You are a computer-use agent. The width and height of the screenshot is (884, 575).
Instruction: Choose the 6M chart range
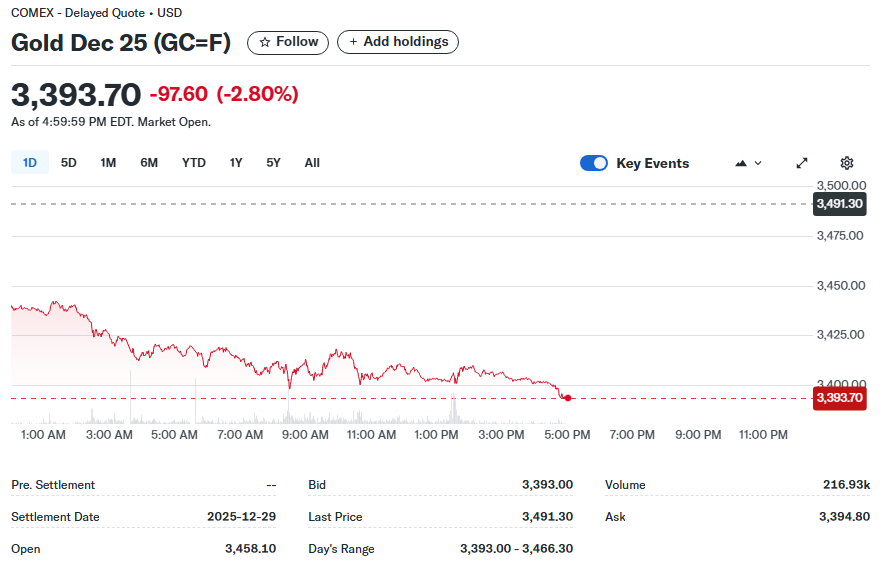tap(149, 162)
